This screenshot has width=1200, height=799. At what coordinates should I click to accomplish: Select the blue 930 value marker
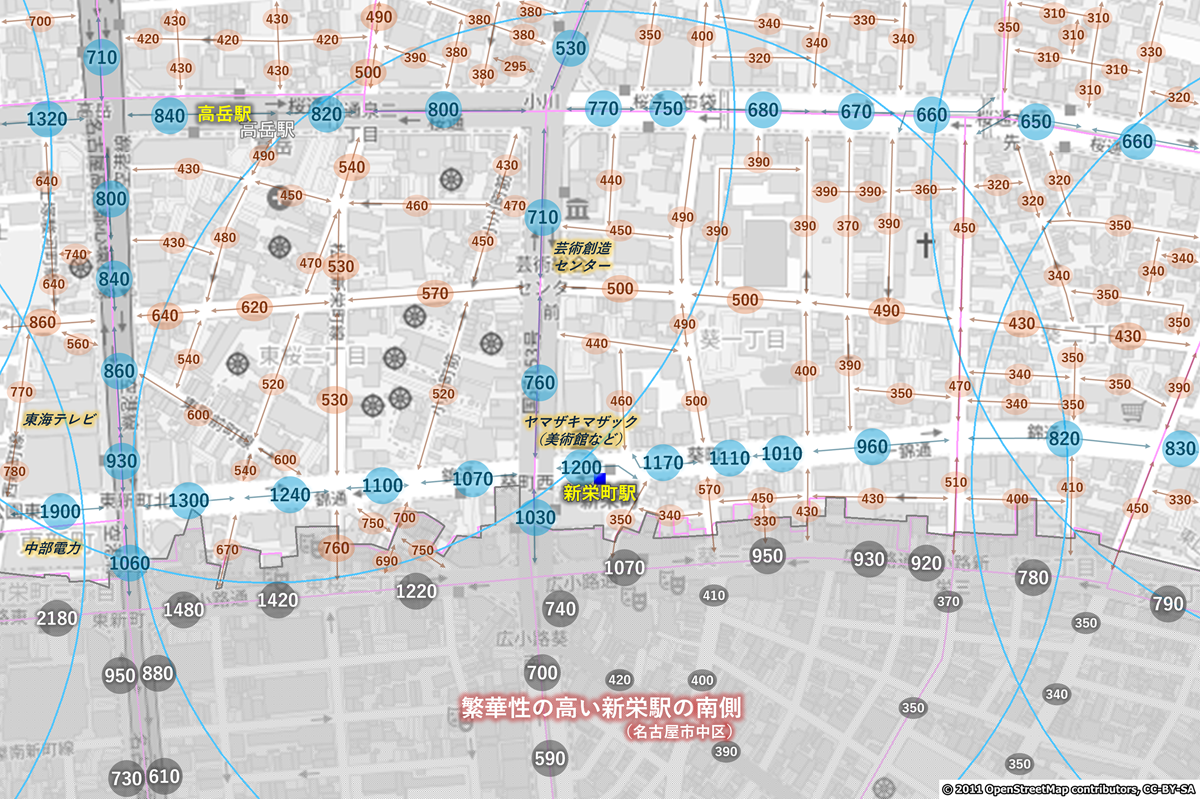click(x=121, y=461)
